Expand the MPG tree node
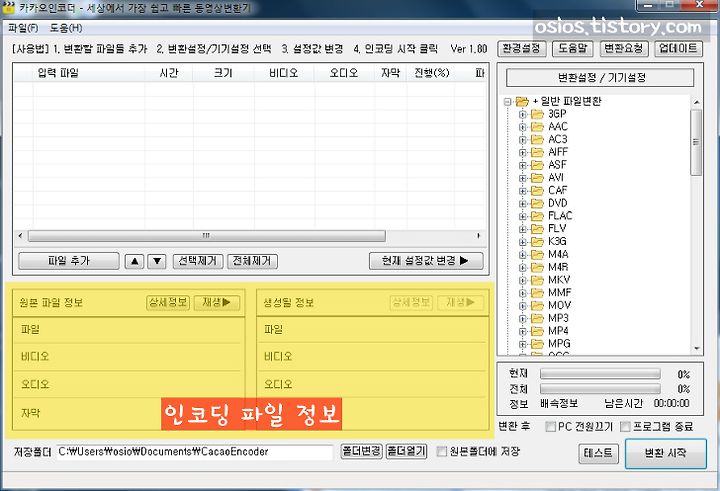 tap(523, 344)
